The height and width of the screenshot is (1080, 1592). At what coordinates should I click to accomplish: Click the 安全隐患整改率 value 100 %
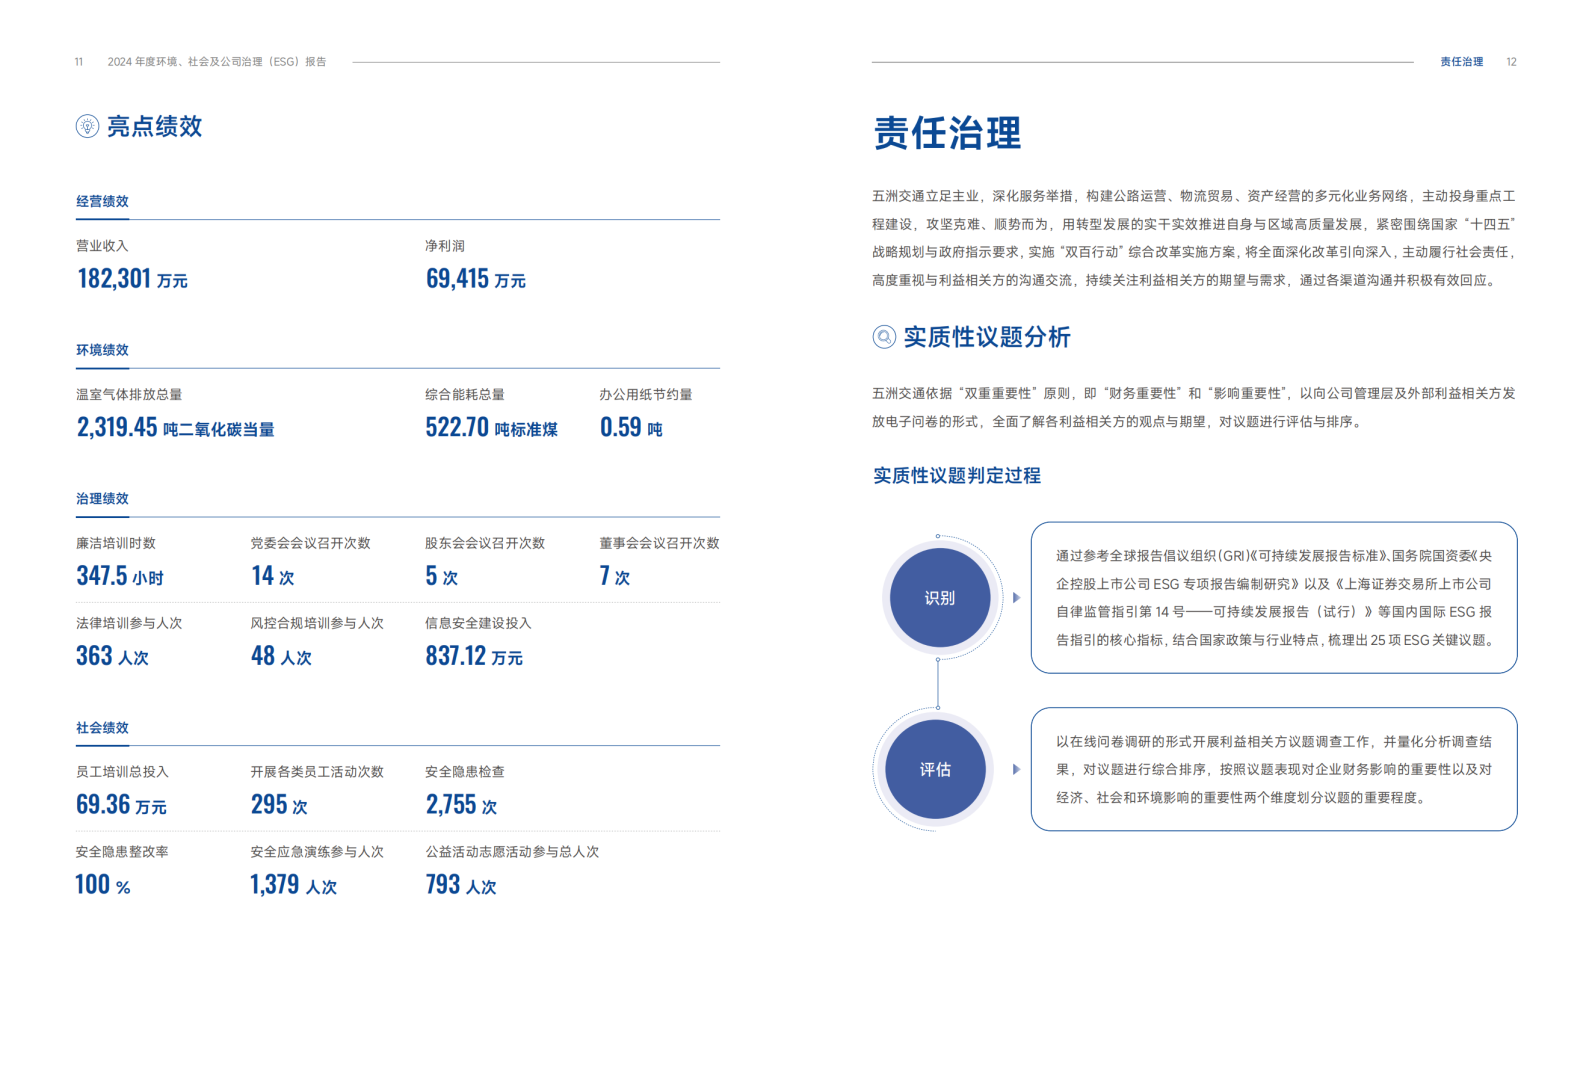click(x=102, y=885)
